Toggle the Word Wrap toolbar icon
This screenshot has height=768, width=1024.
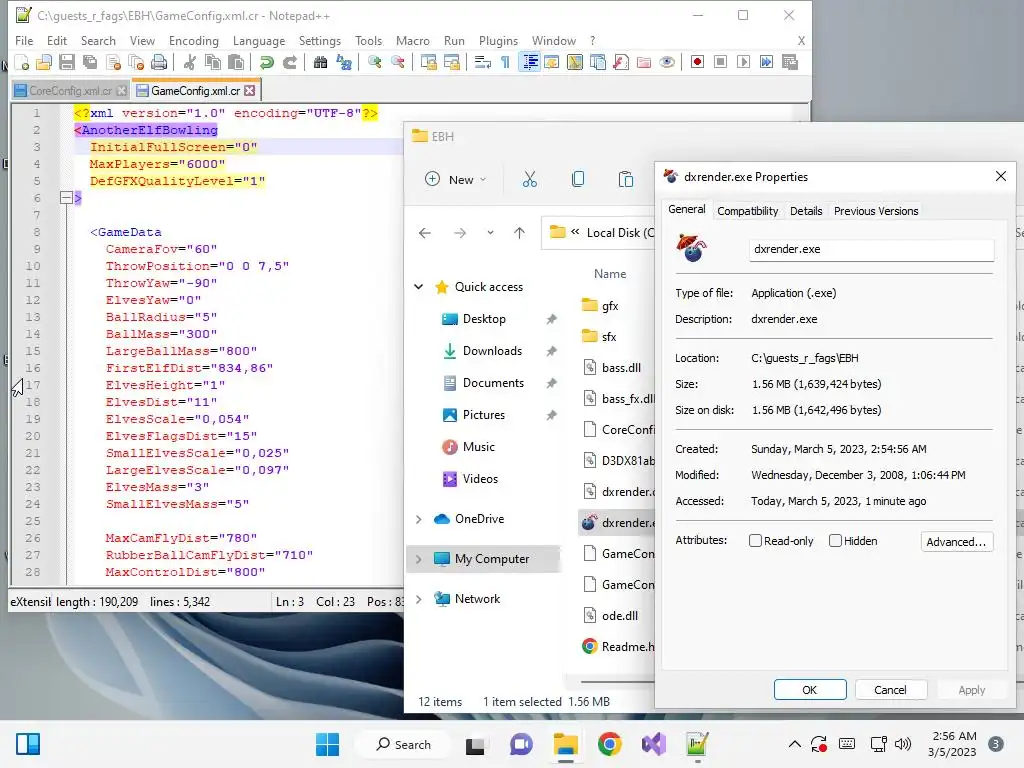(x=483, y=62)
